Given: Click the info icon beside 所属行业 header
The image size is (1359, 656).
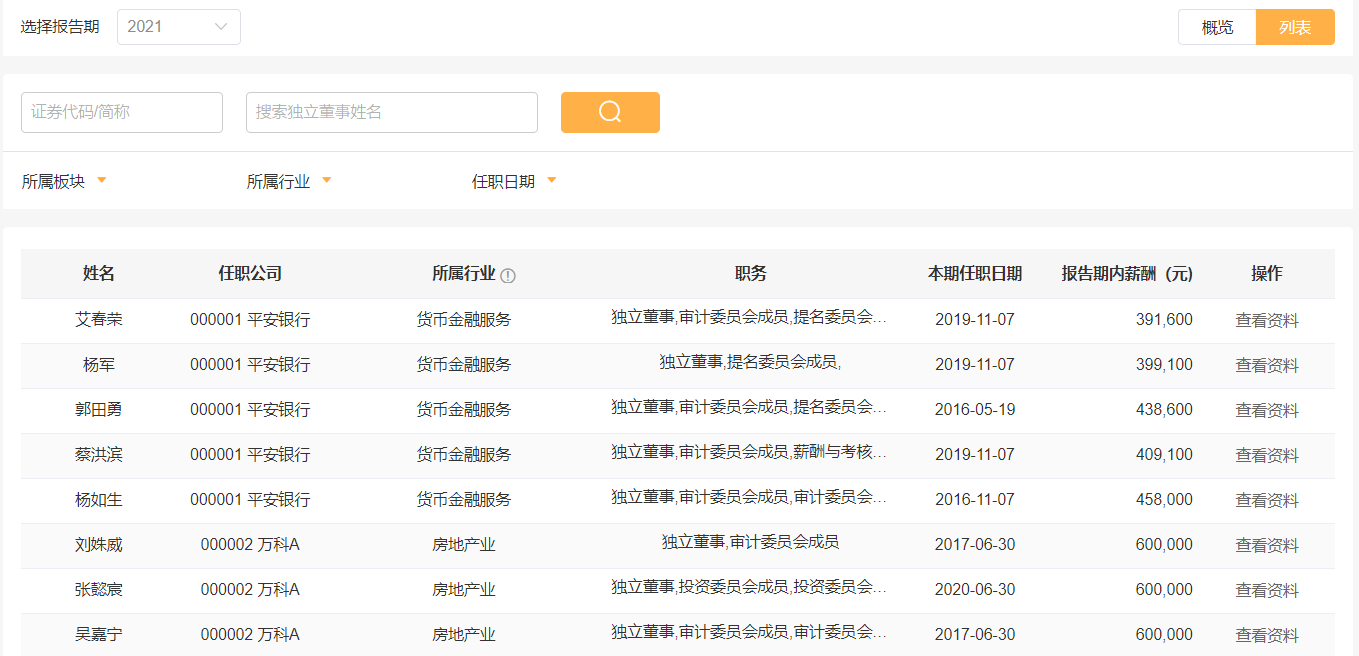Looking at the screenshot, I should point(508,275).
